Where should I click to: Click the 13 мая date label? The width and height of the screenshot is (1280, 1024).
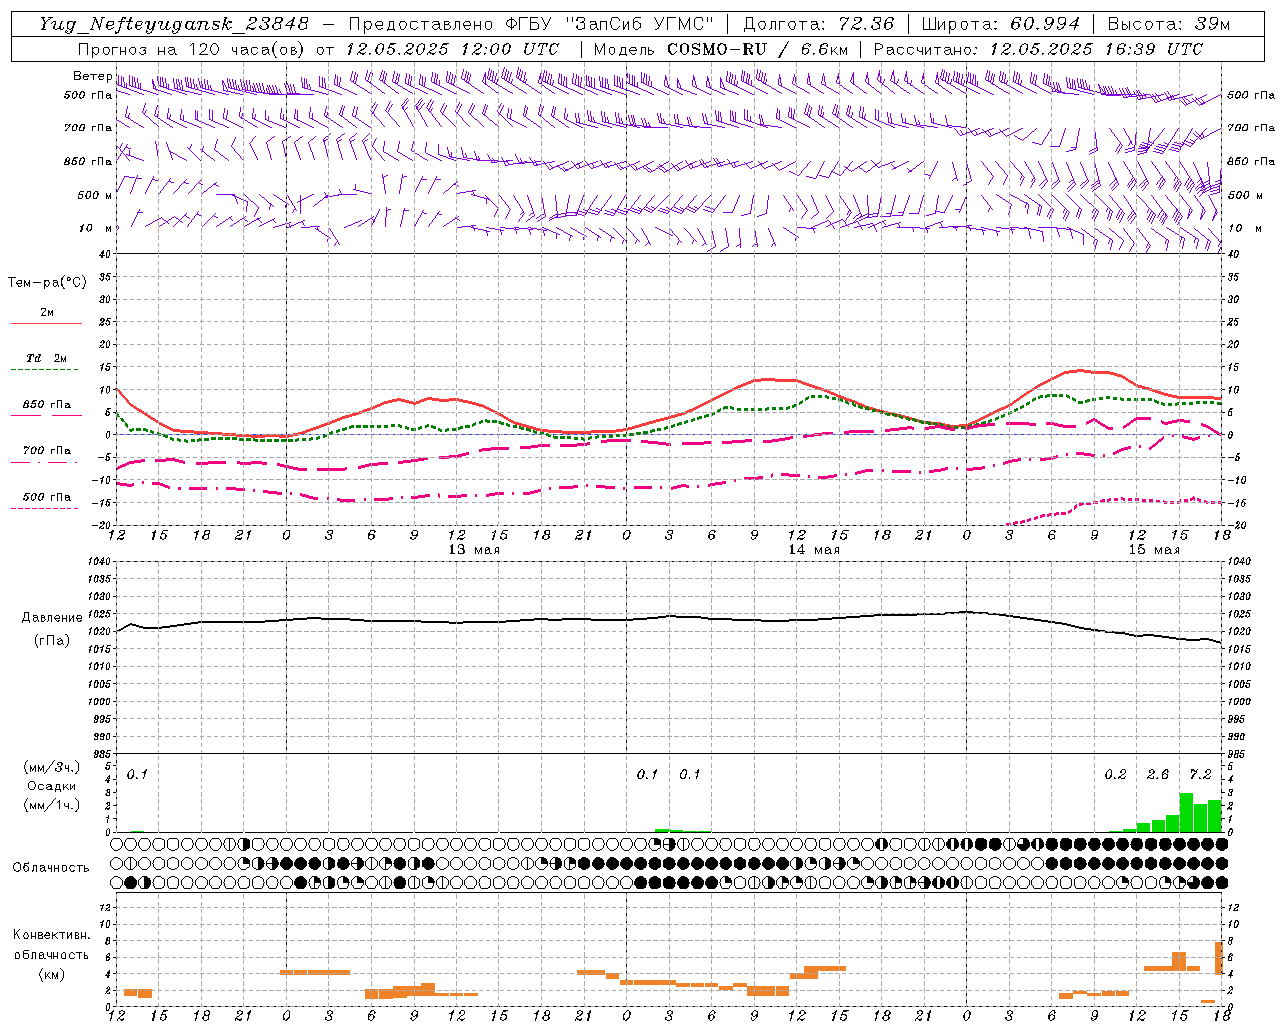(x=474, y=550)
